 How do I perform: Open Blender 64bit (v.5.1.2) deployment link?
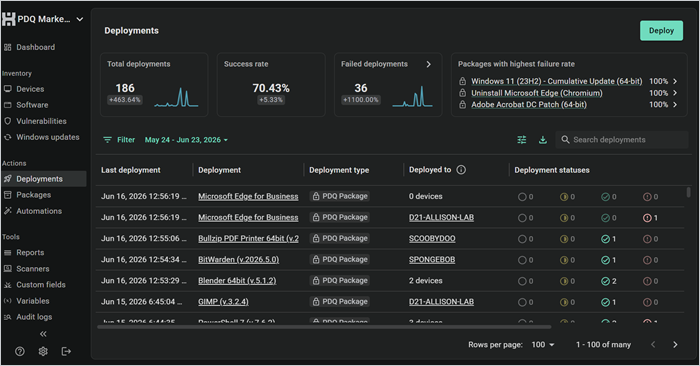tap(237, 281)
